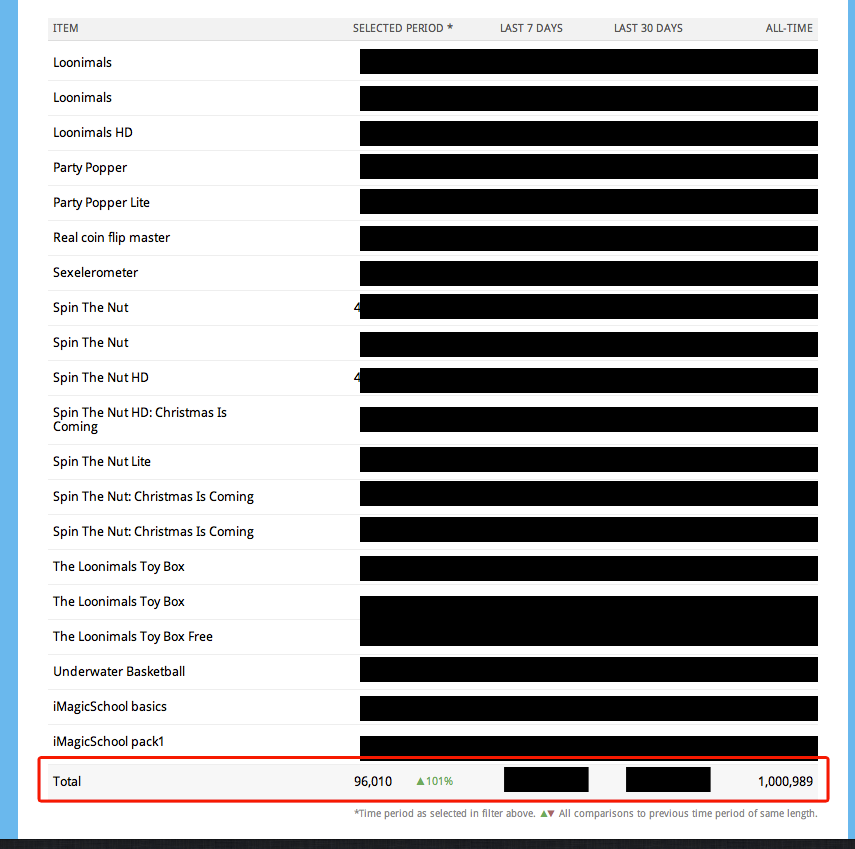Click the green up-arrow 101% change indicator
The width and height of the screenshot is (855, 849).
pyautogui.click(x=435, y=781)
